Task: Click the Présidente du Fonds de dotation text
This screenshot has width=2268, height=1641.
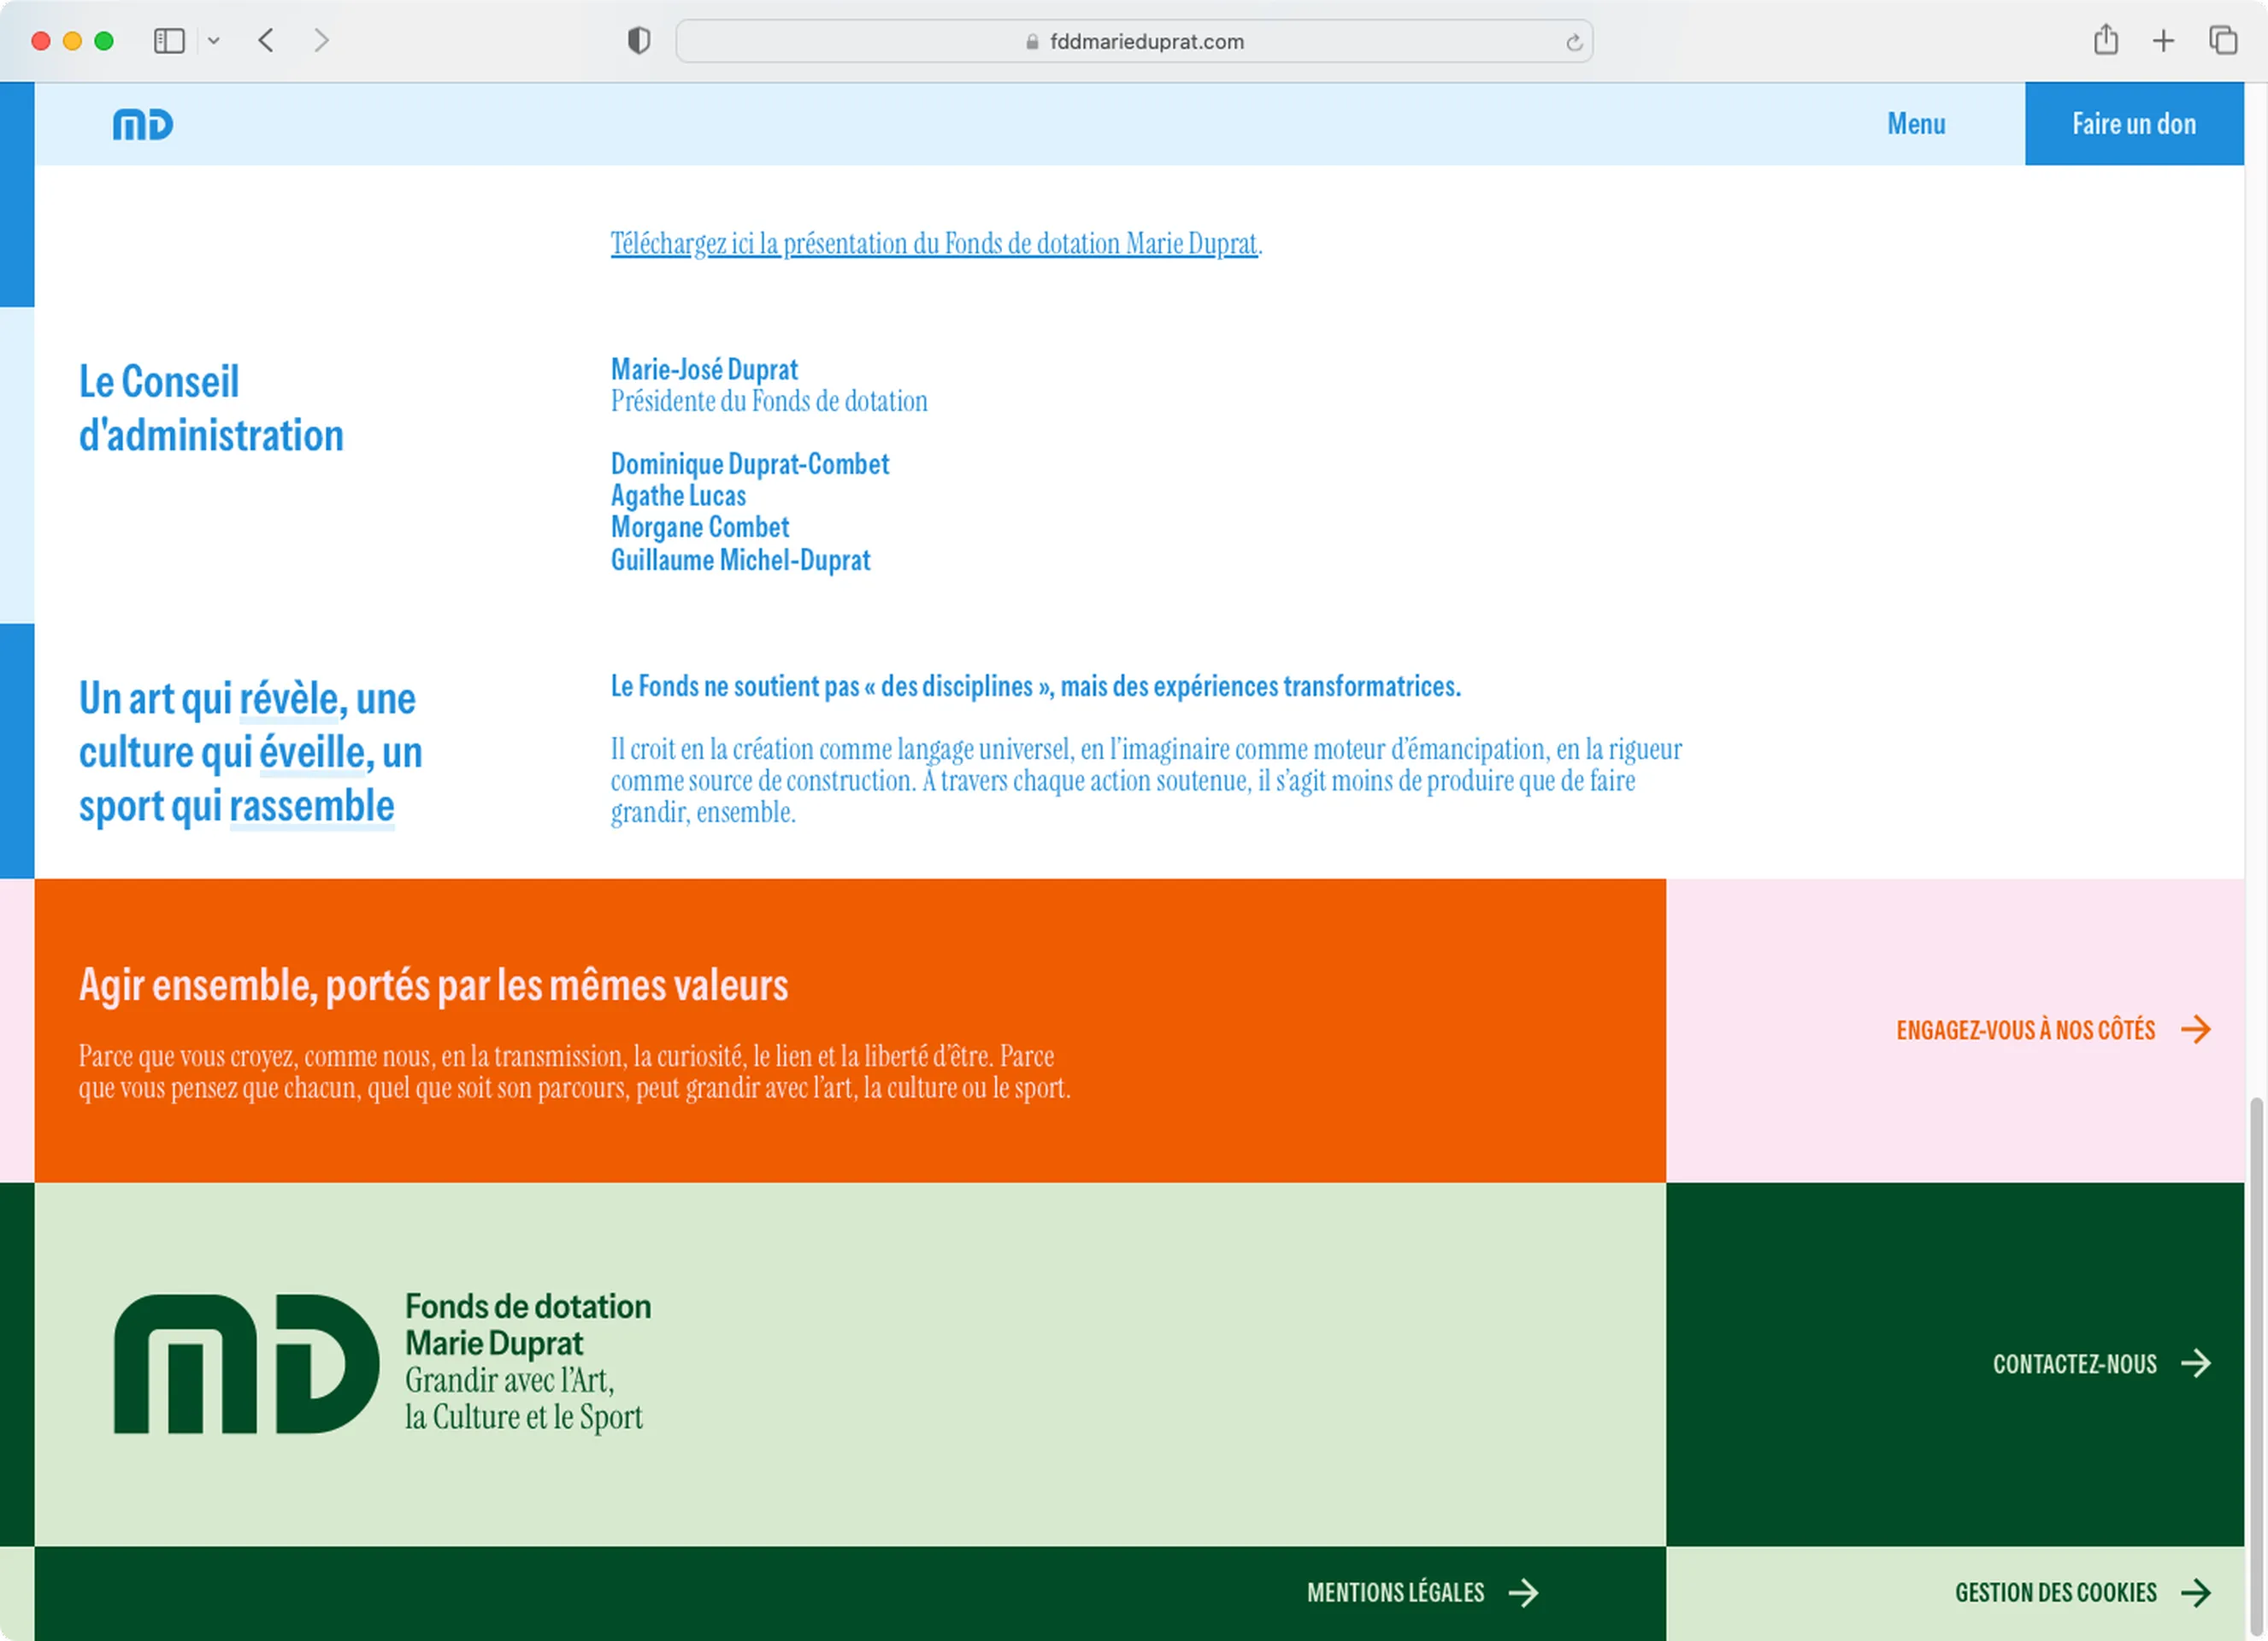Action: [x=769, y=401]
